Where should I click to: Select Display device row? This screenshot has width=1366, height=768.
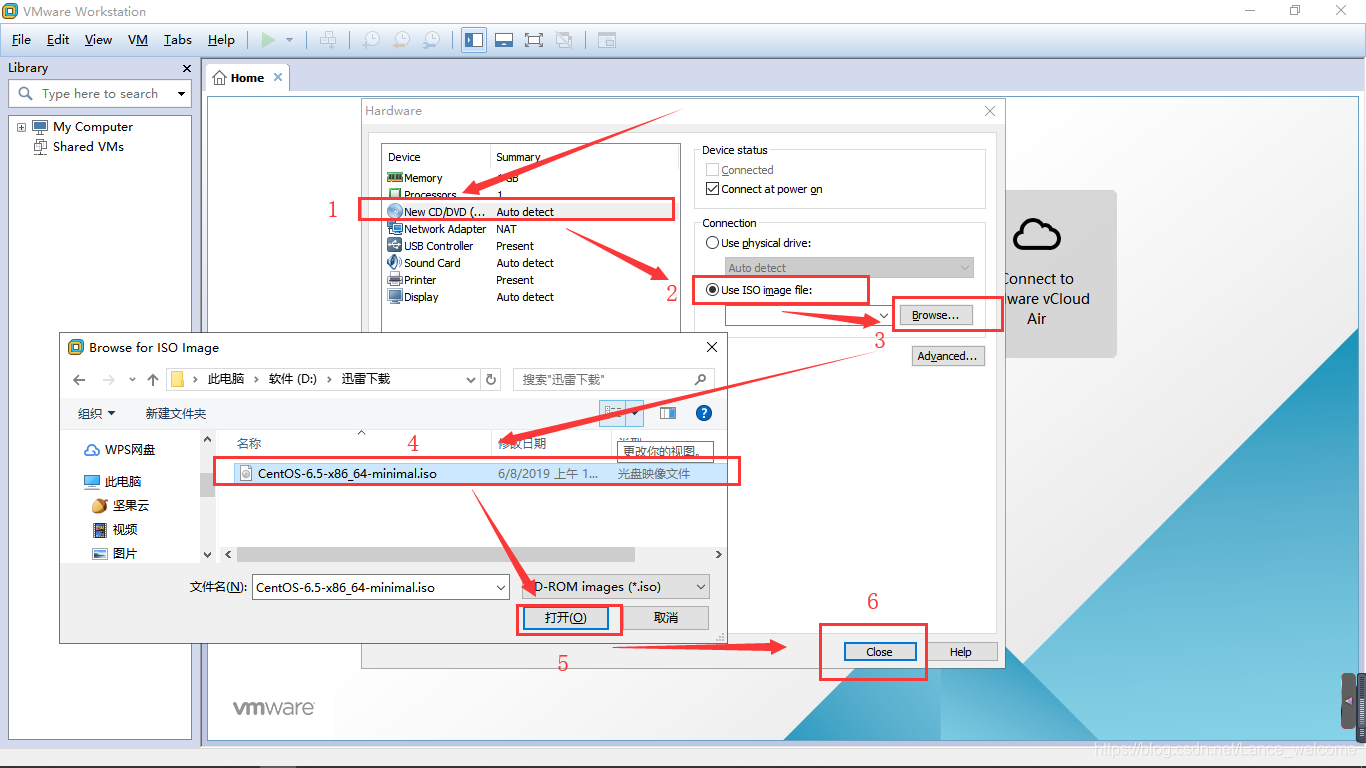tap(529, 297)
